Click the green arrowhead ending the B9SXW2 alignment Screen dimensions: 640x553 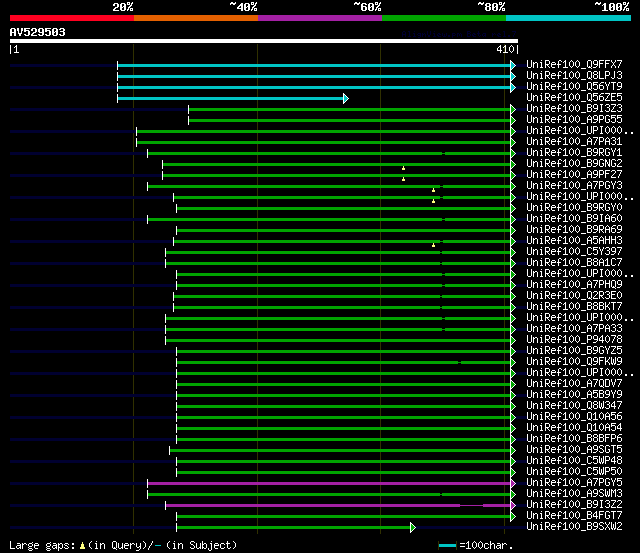click(x=413, y=527)
